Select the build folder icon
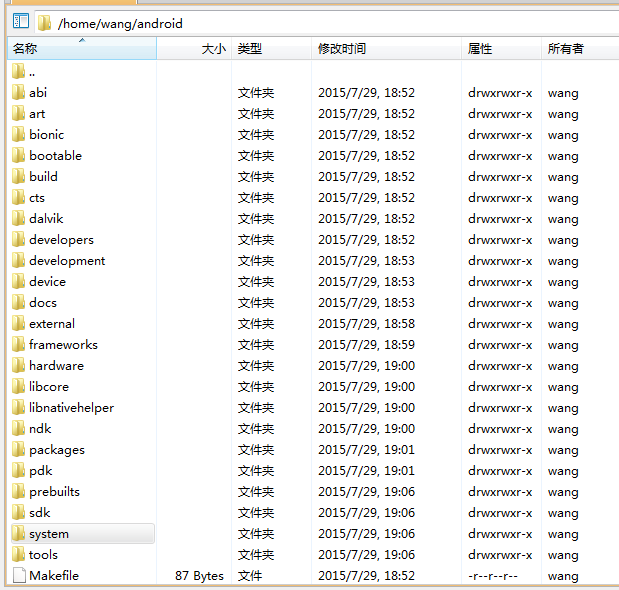 19,176
